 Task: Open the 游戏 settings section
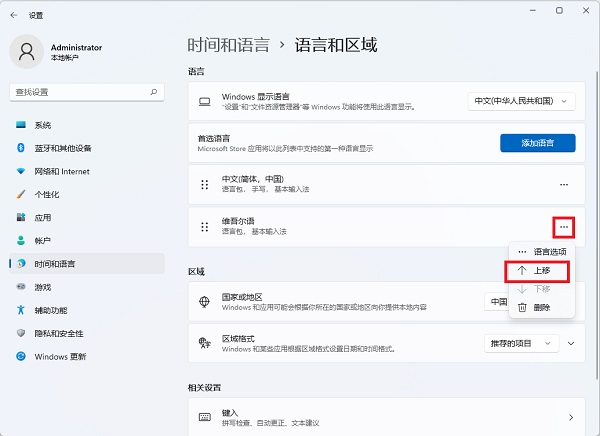click(x=43, y=286)
